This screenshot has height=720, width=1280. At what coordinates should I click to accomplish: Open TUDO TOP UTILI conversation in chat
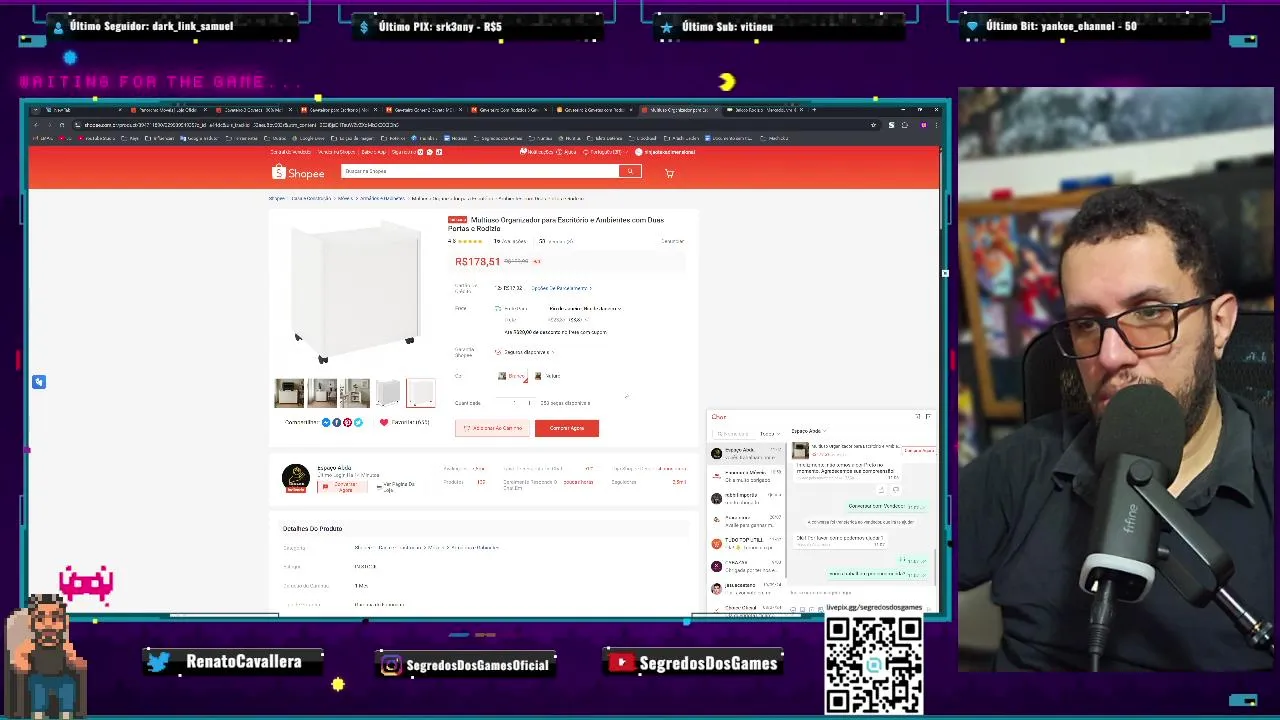(746, 543)
